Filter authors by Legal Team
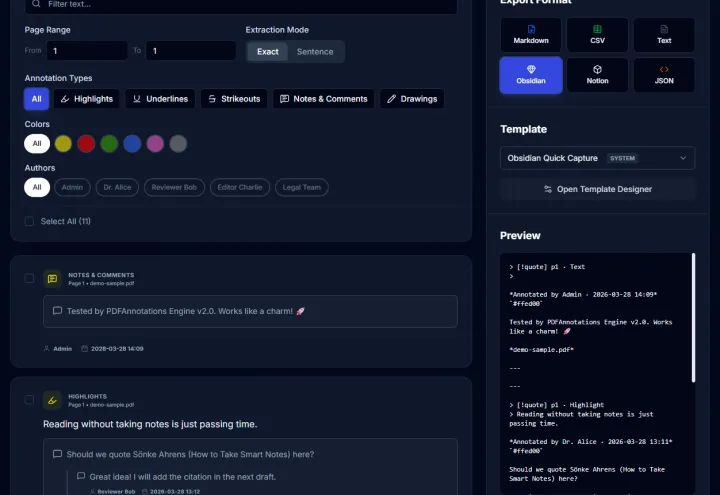 coord(302,187)
